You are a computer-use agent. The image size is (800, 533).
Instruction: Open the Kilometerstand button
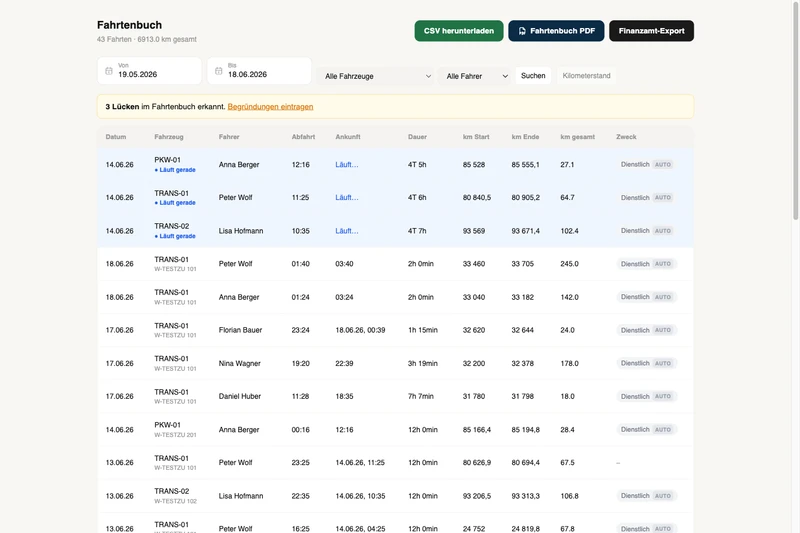586,75
